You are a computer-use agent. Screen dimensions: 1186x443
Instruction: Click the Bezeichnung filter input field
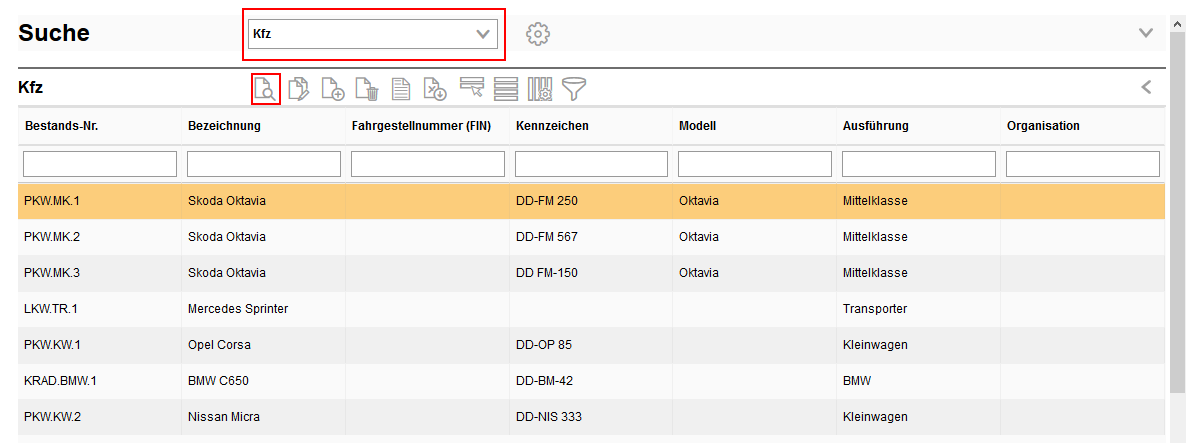264,164
